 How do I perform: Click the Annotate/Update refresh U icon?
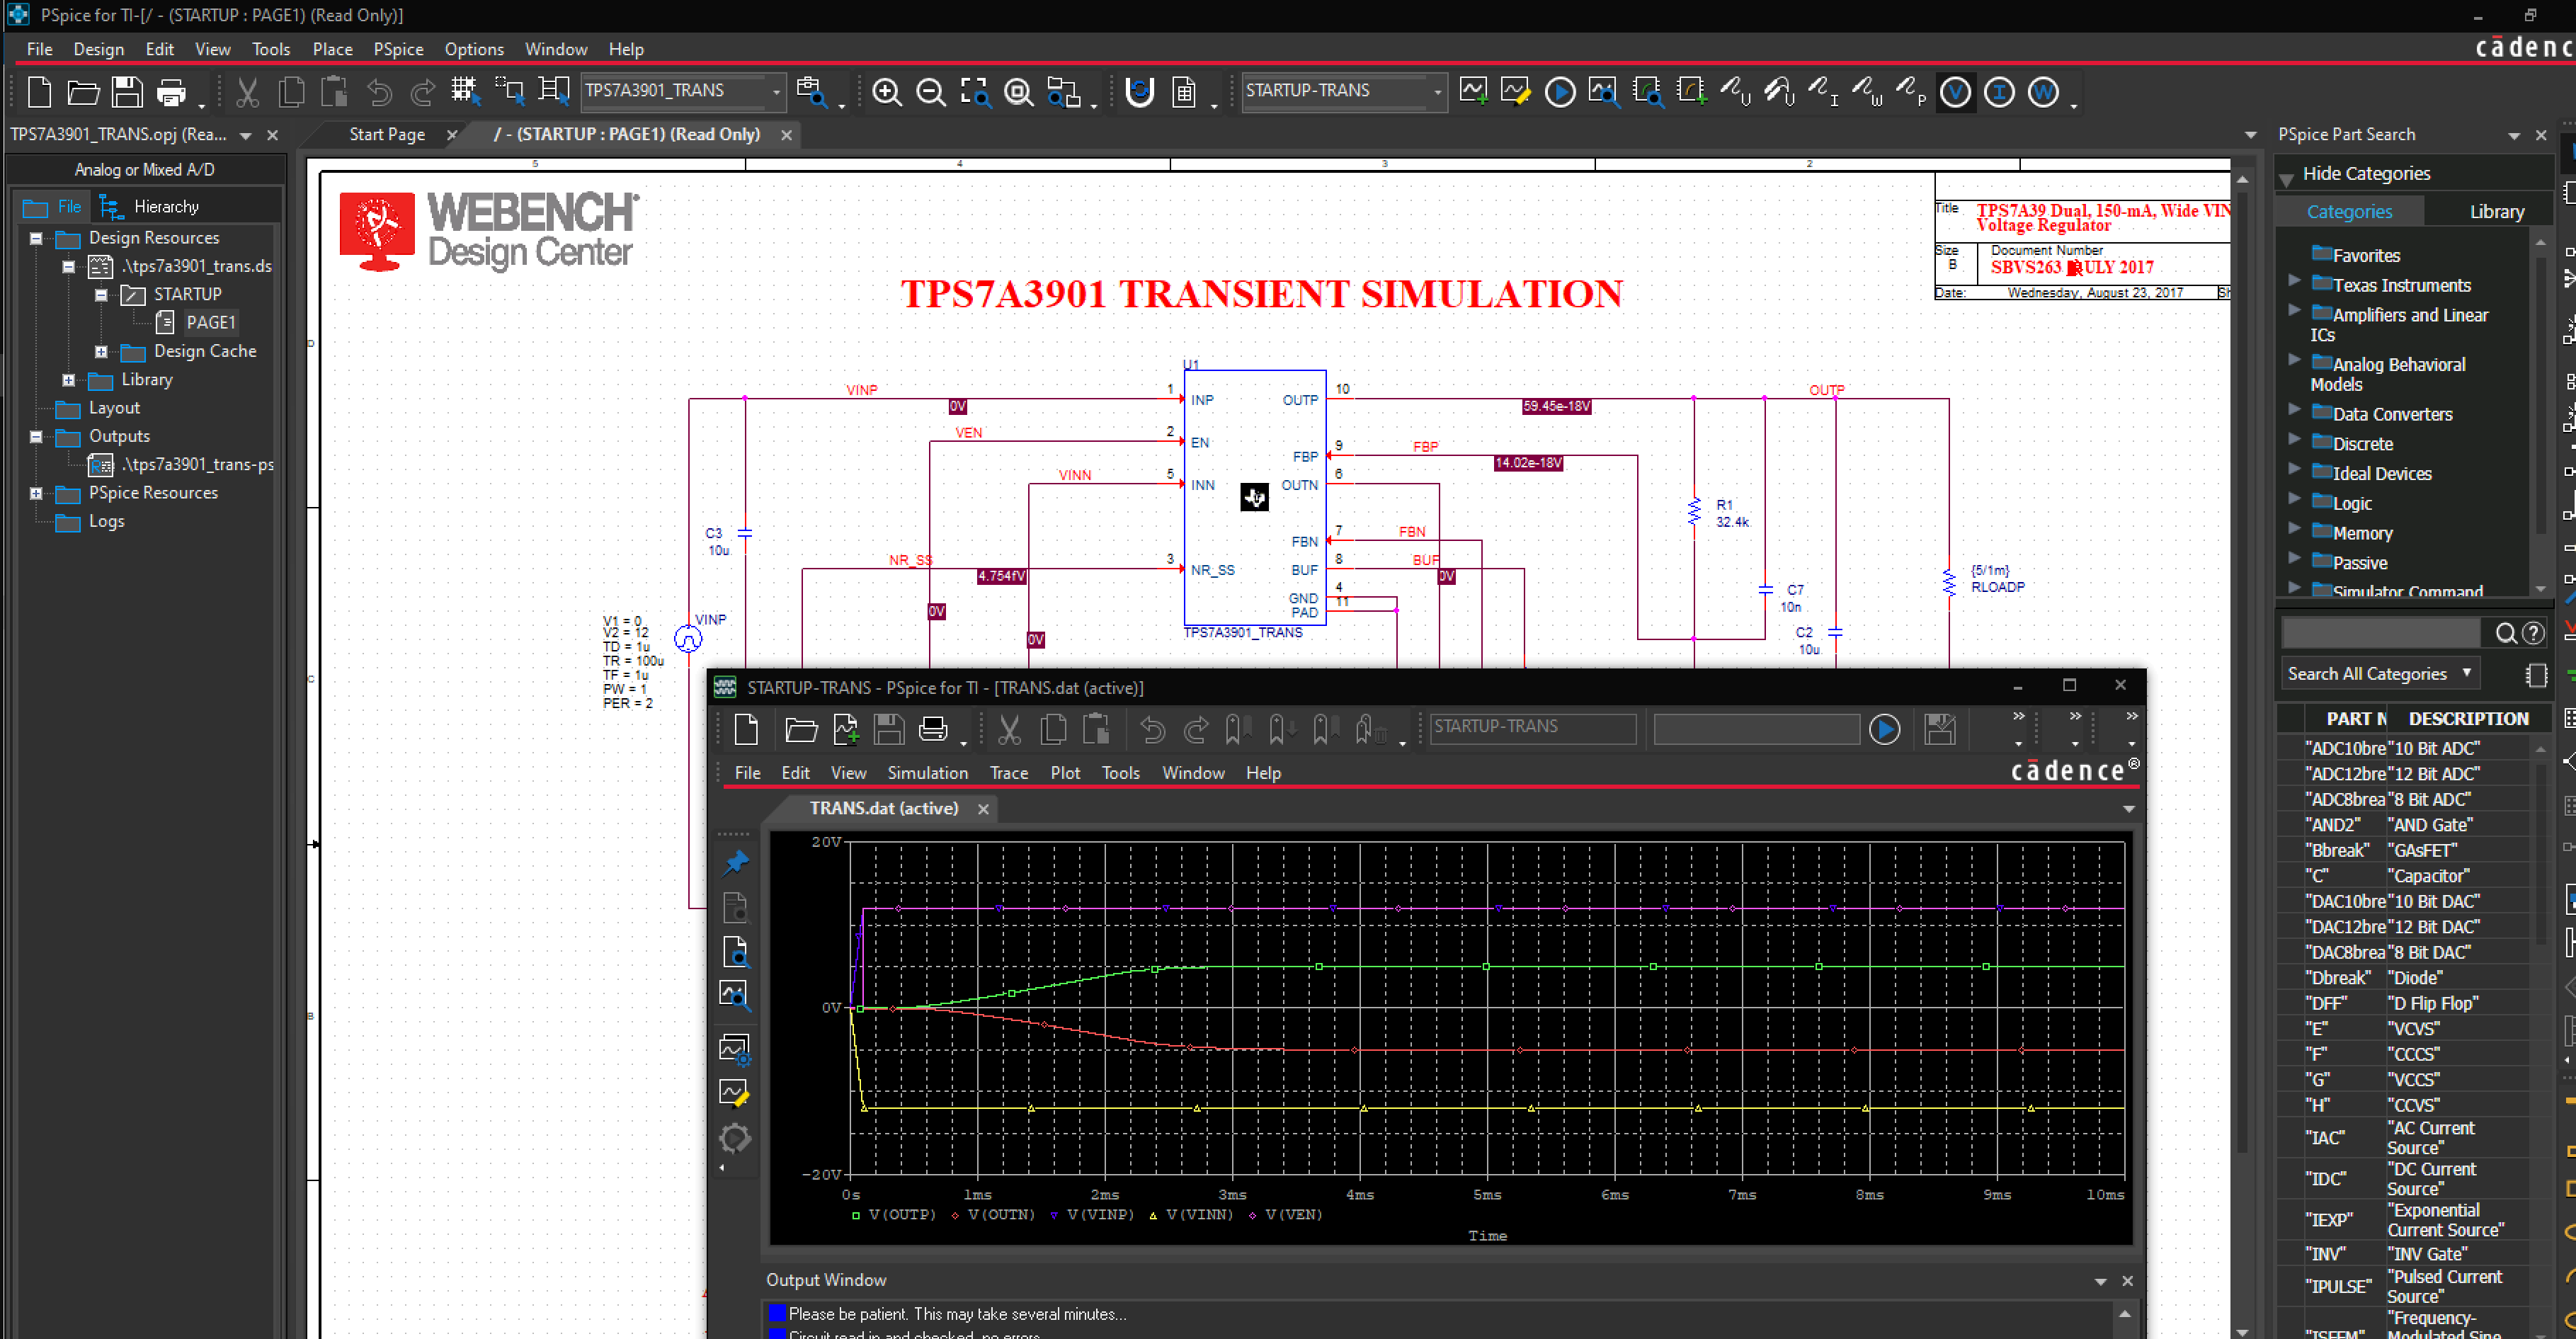[x=1140, y=92]
